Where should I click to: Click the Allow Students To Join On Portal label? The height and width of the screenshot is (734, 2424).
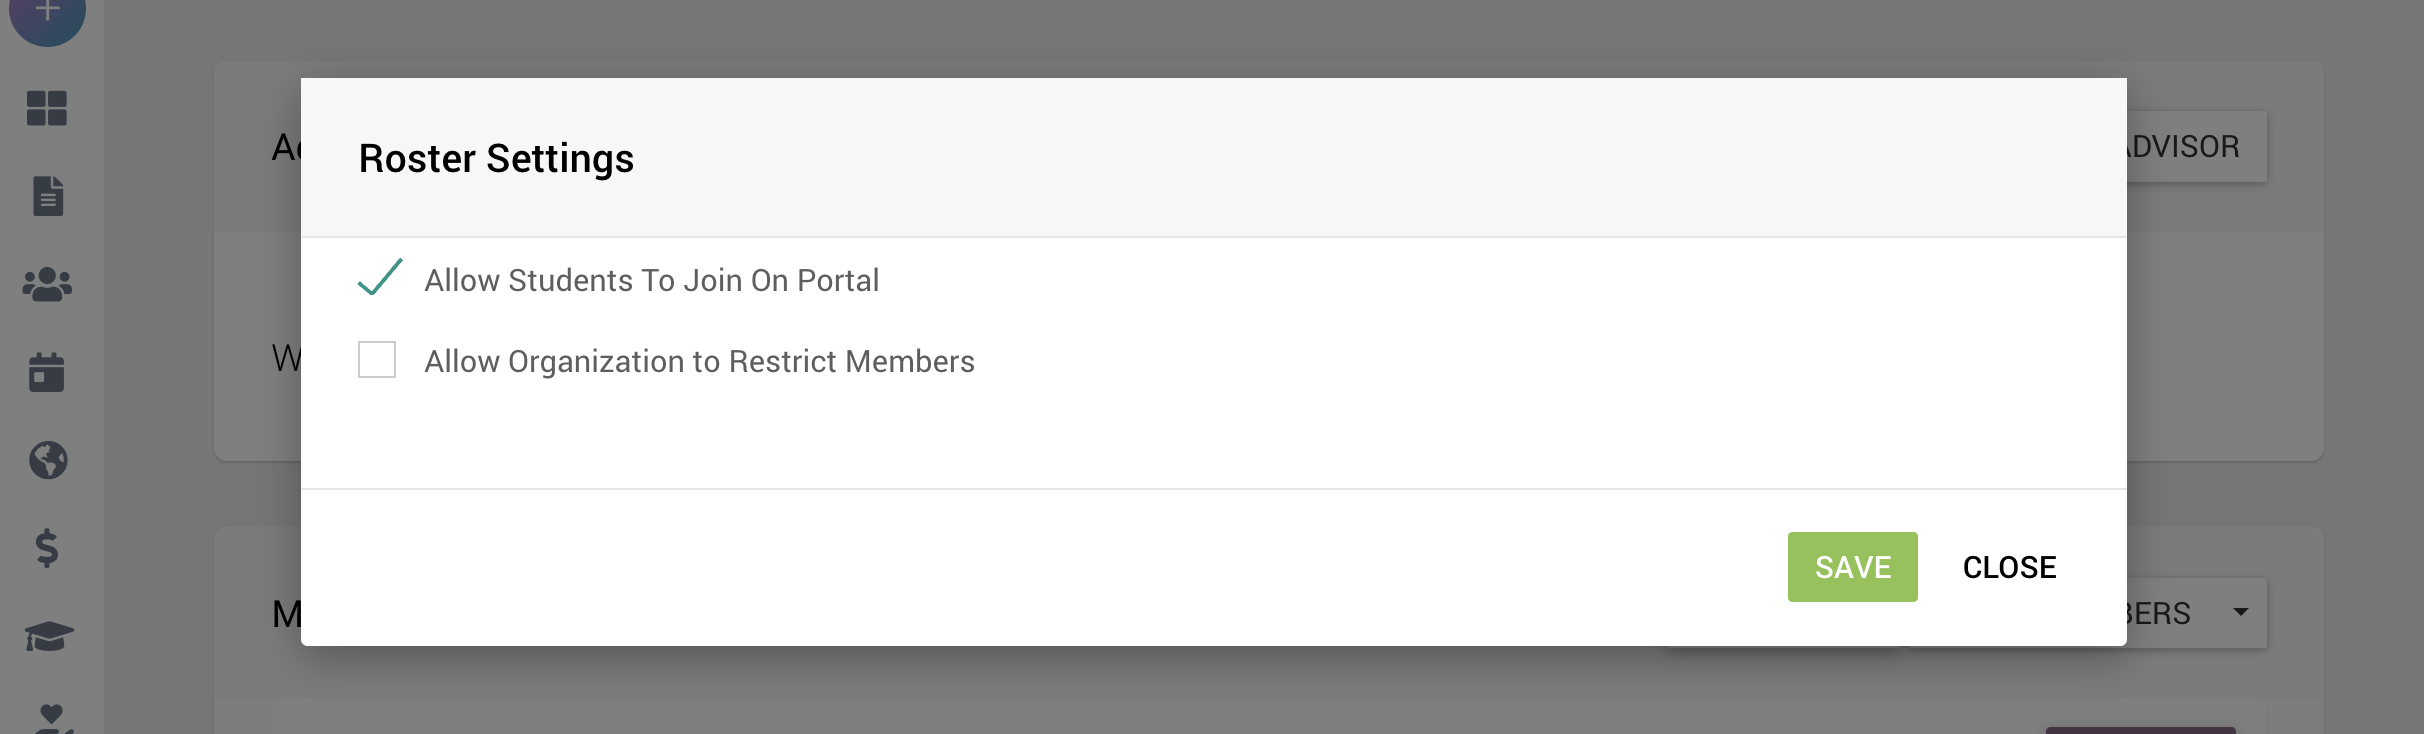(x=651, y=280)
